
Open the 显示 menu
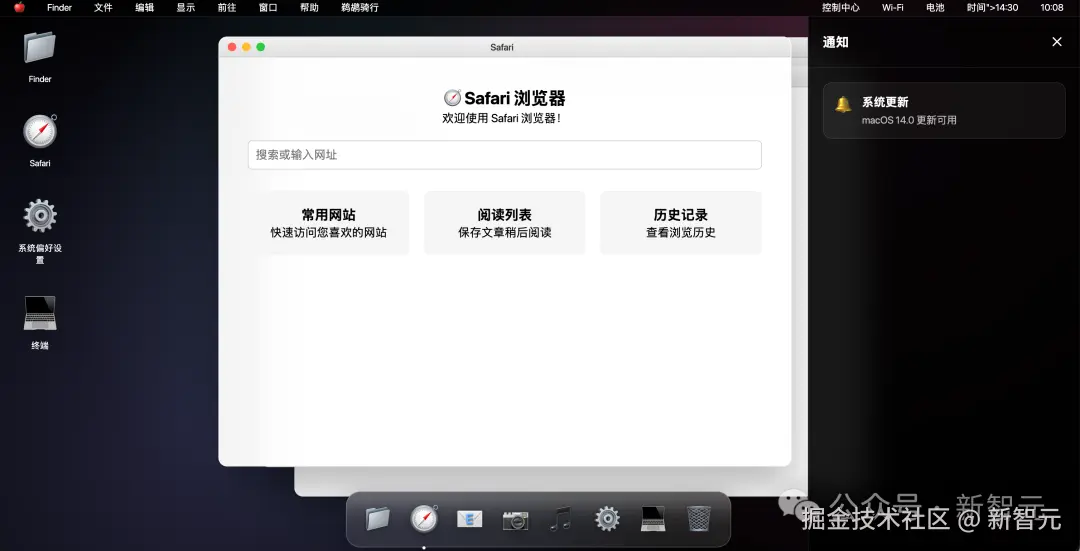coord(186,8)
